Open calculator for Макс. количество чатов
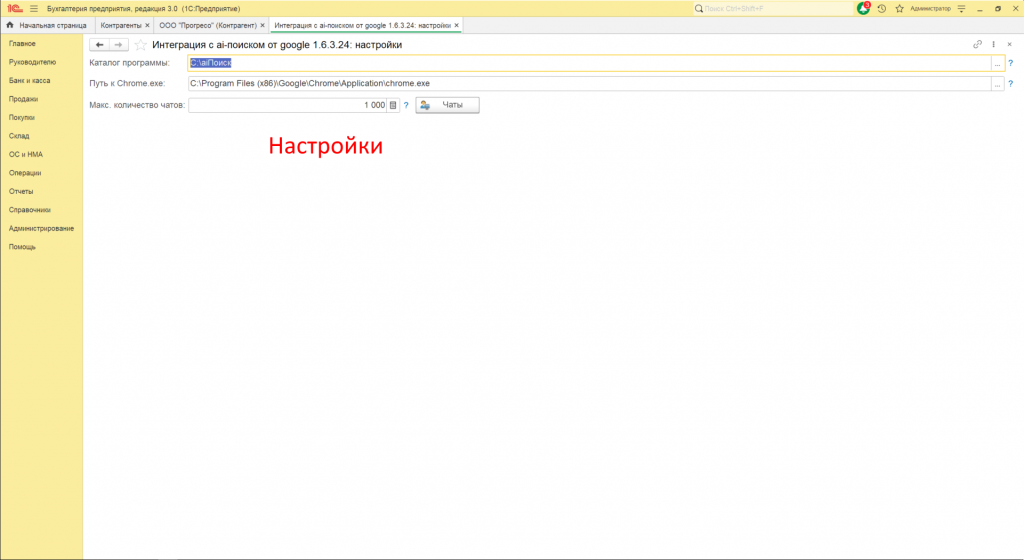Screen dimensions: 1024x560 pyautogui.click(x=393, y=105)
